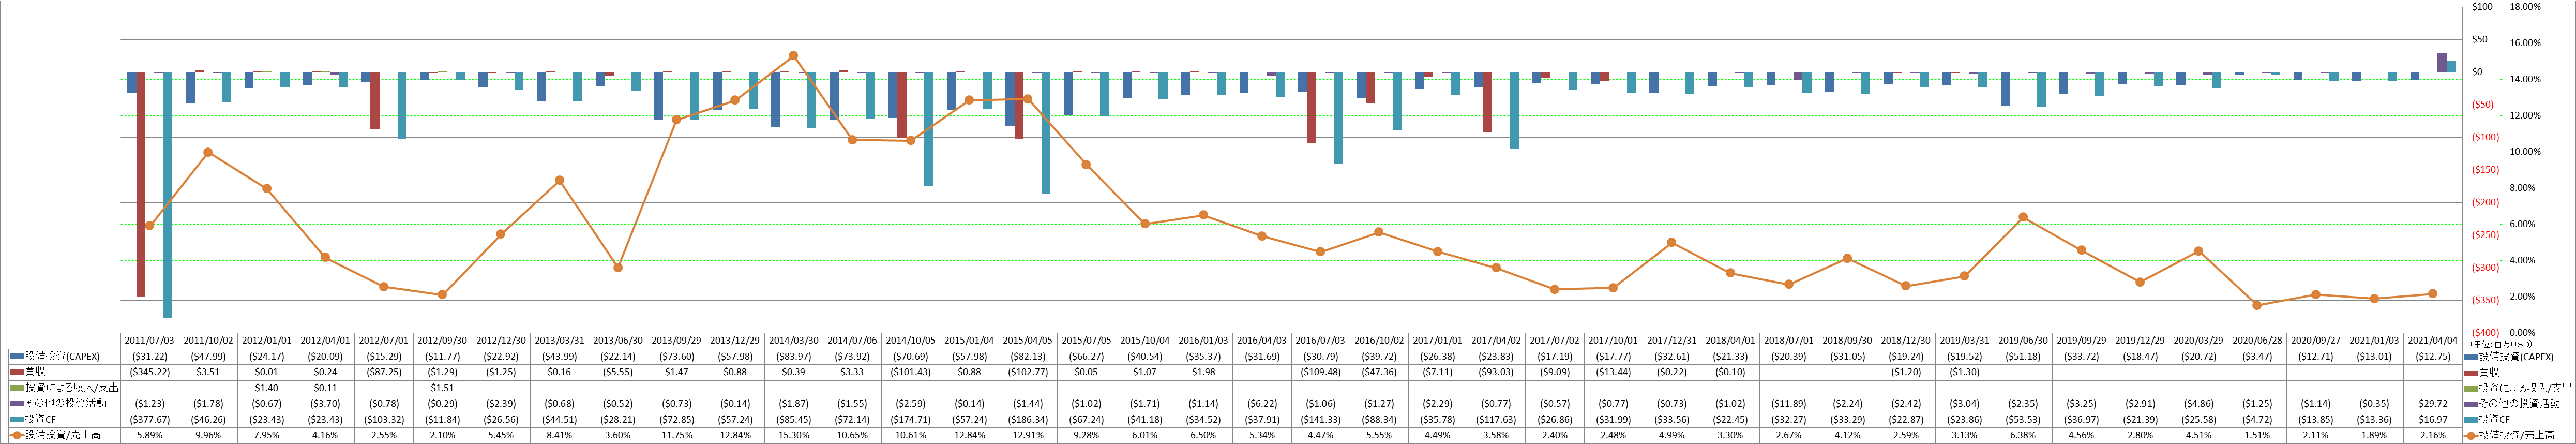The width and height of the screenshot is (2576, 444).
Task: Click the 10.00% right-axis label
Action: pos(2525,152)
